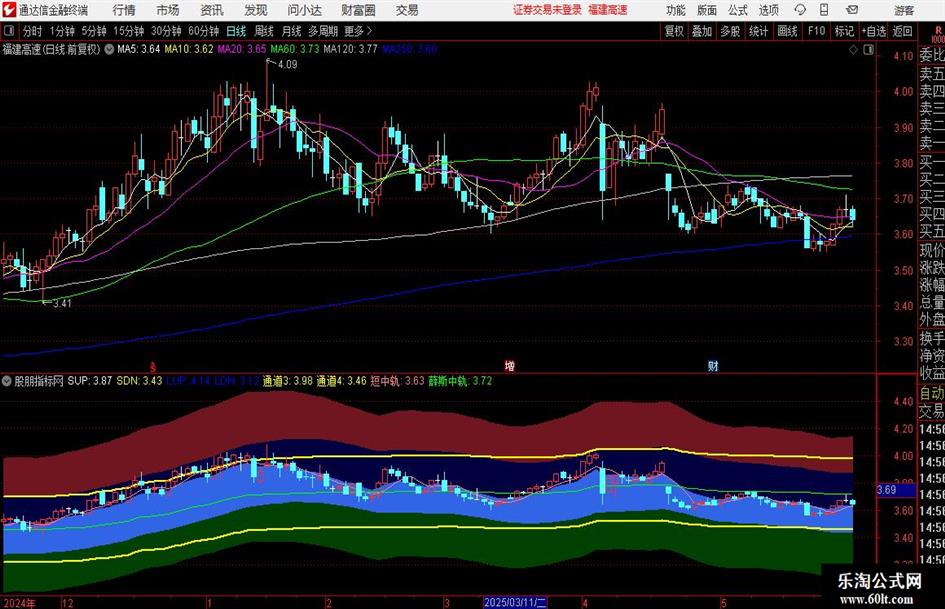Click the SDN: 3.43 indicator value
The width and height of the screenshot is (945, 609).
coord(139,381)
